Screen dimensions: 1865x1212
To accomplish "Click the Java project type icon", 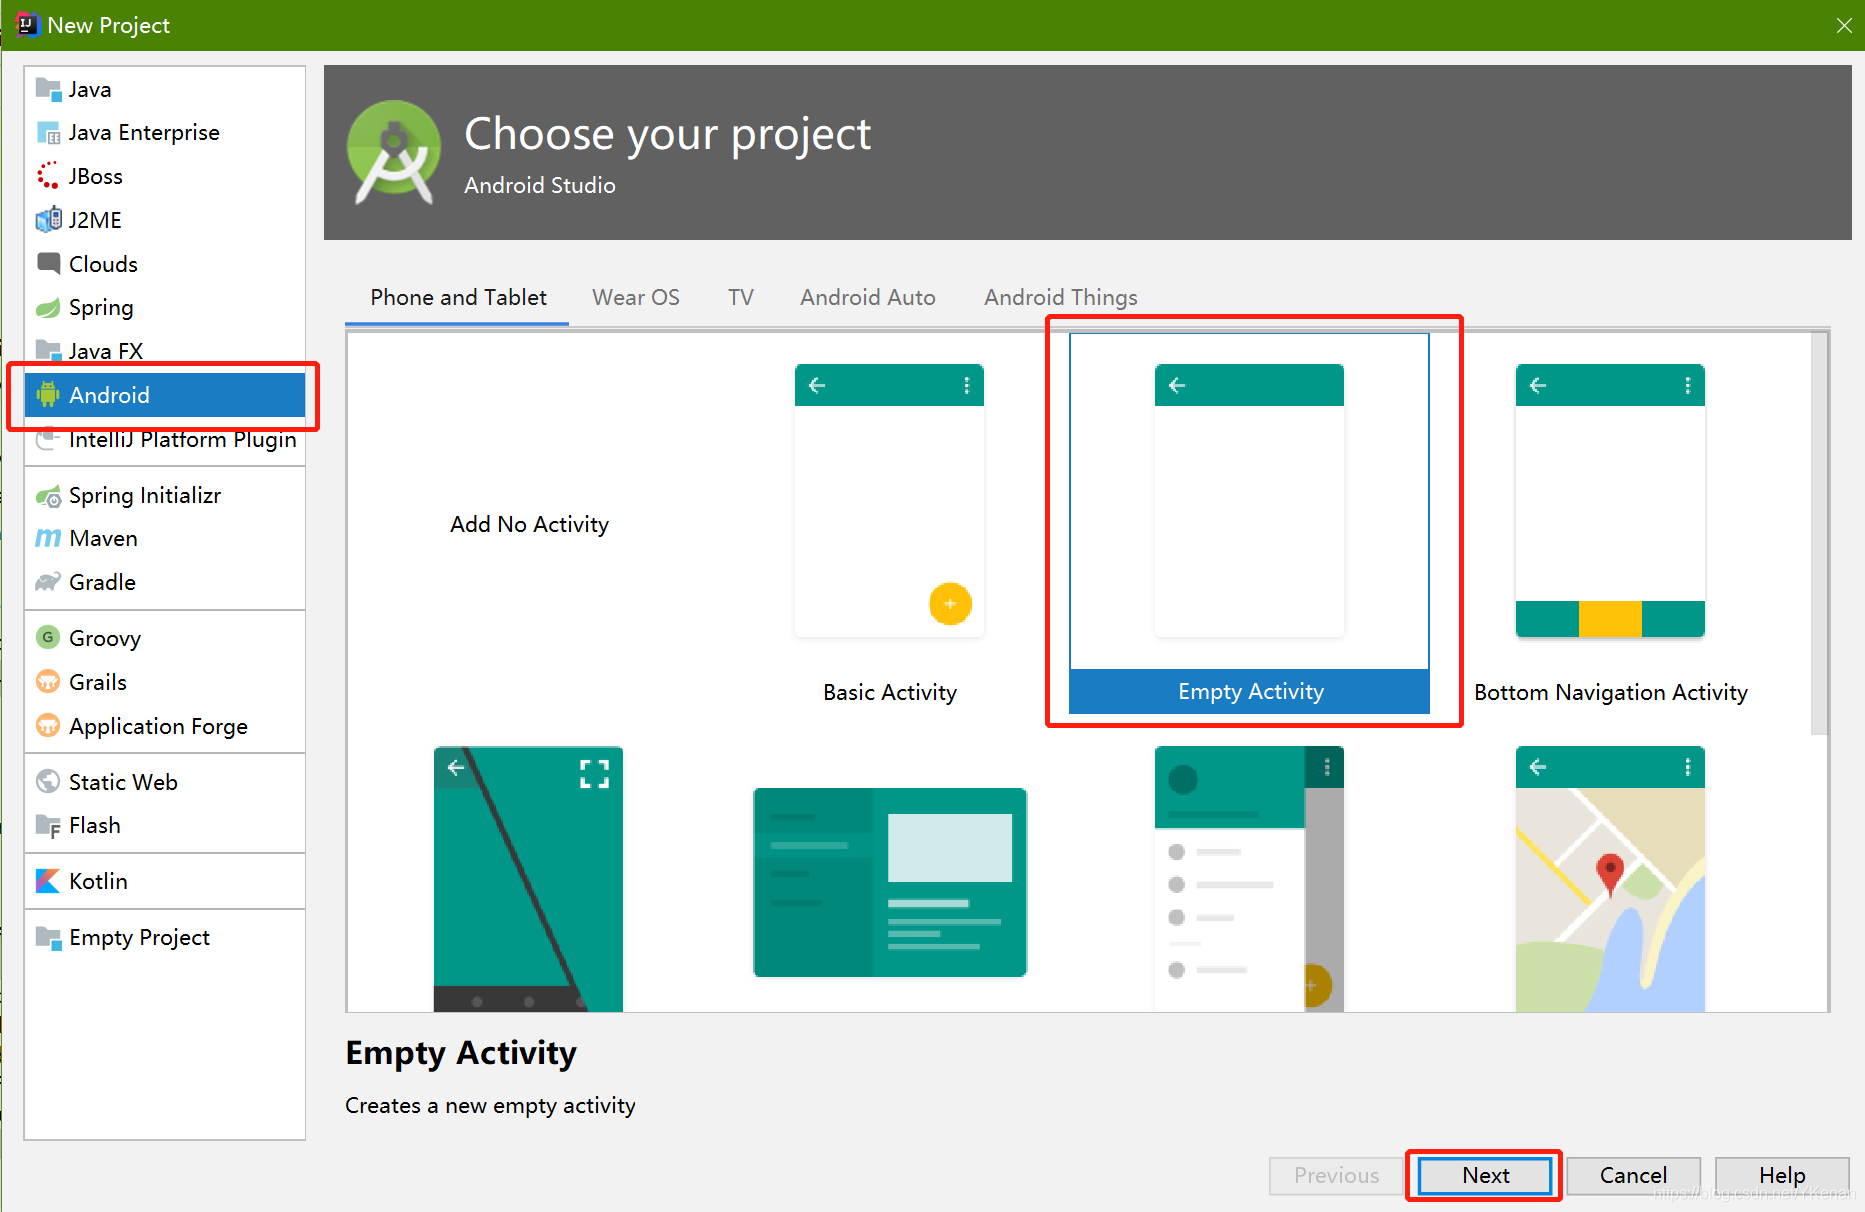I will [48, 89].
